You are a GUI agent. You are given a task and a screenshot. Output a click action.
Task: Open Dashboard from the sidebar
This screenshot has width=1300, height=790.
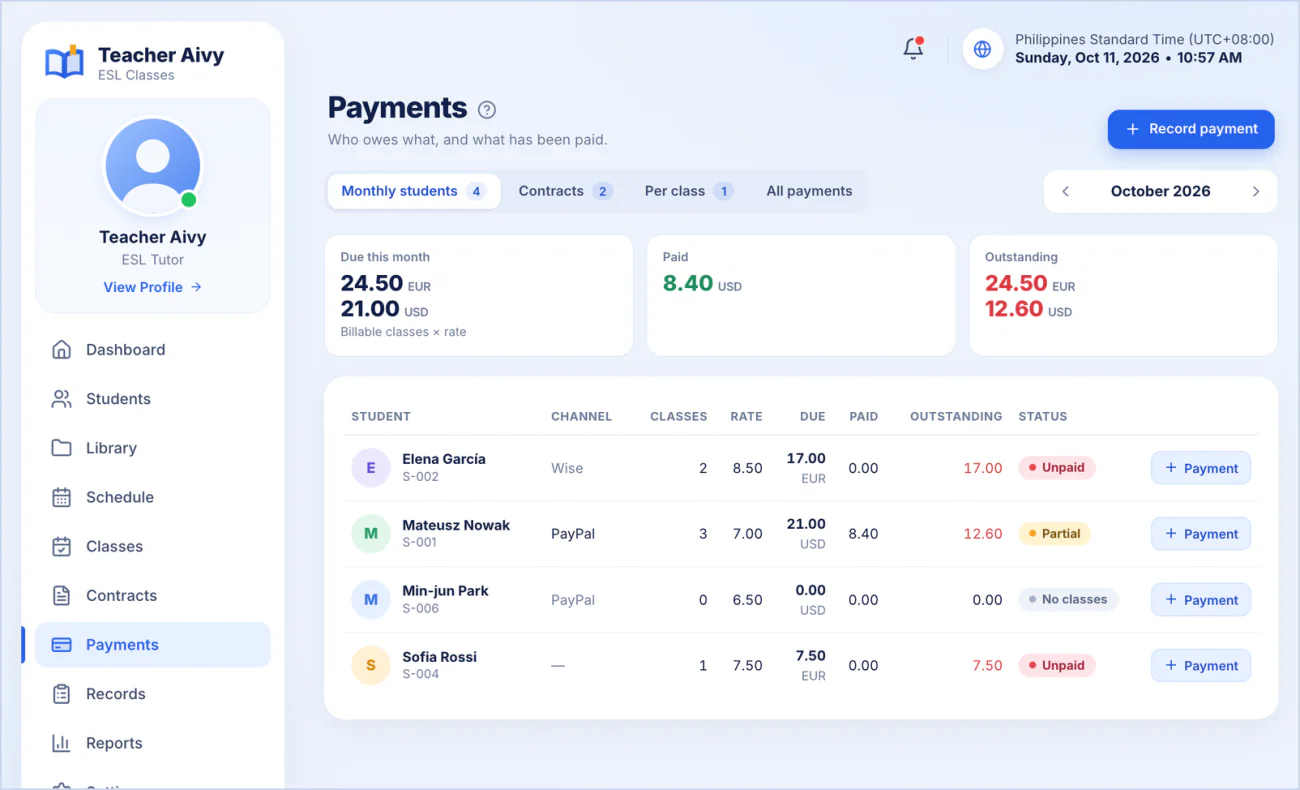[153, 350]
